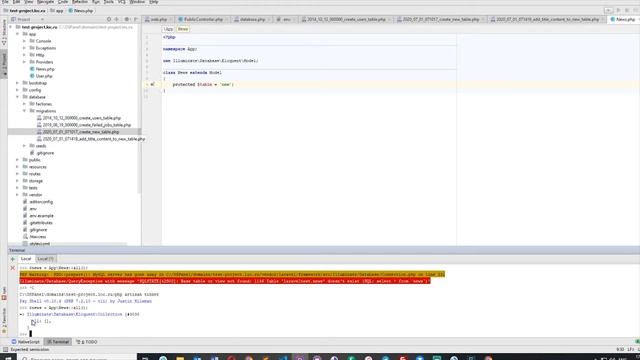The image size is (640, 360).
Task: Switch to the database.php editor tab
Action: (250, 19)
